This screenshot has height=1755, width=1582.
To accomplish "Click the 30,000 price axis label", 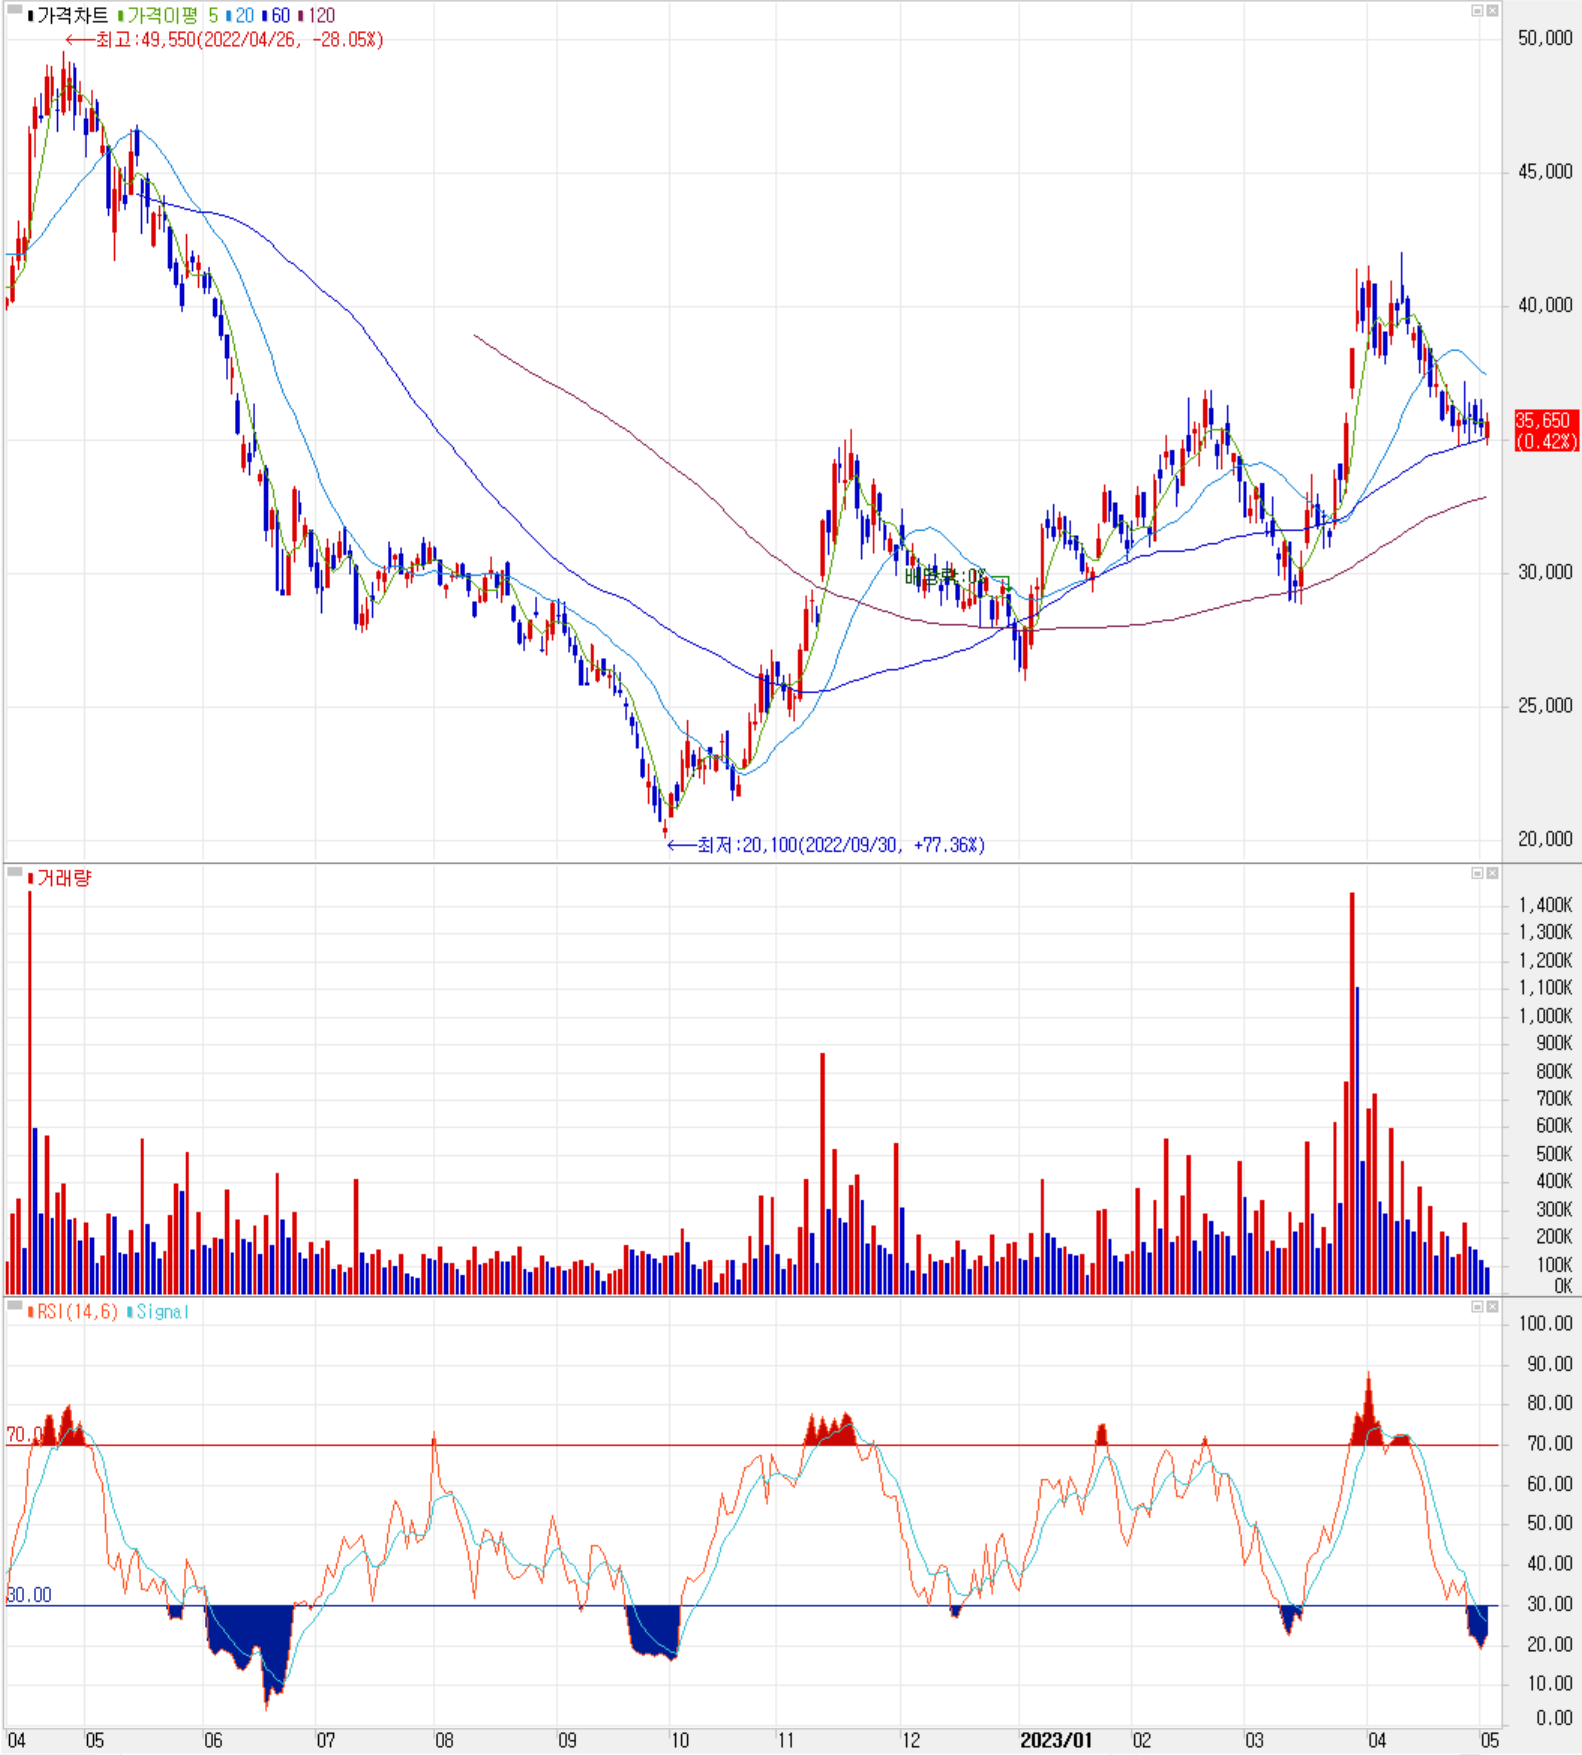I will point(1545,572).
